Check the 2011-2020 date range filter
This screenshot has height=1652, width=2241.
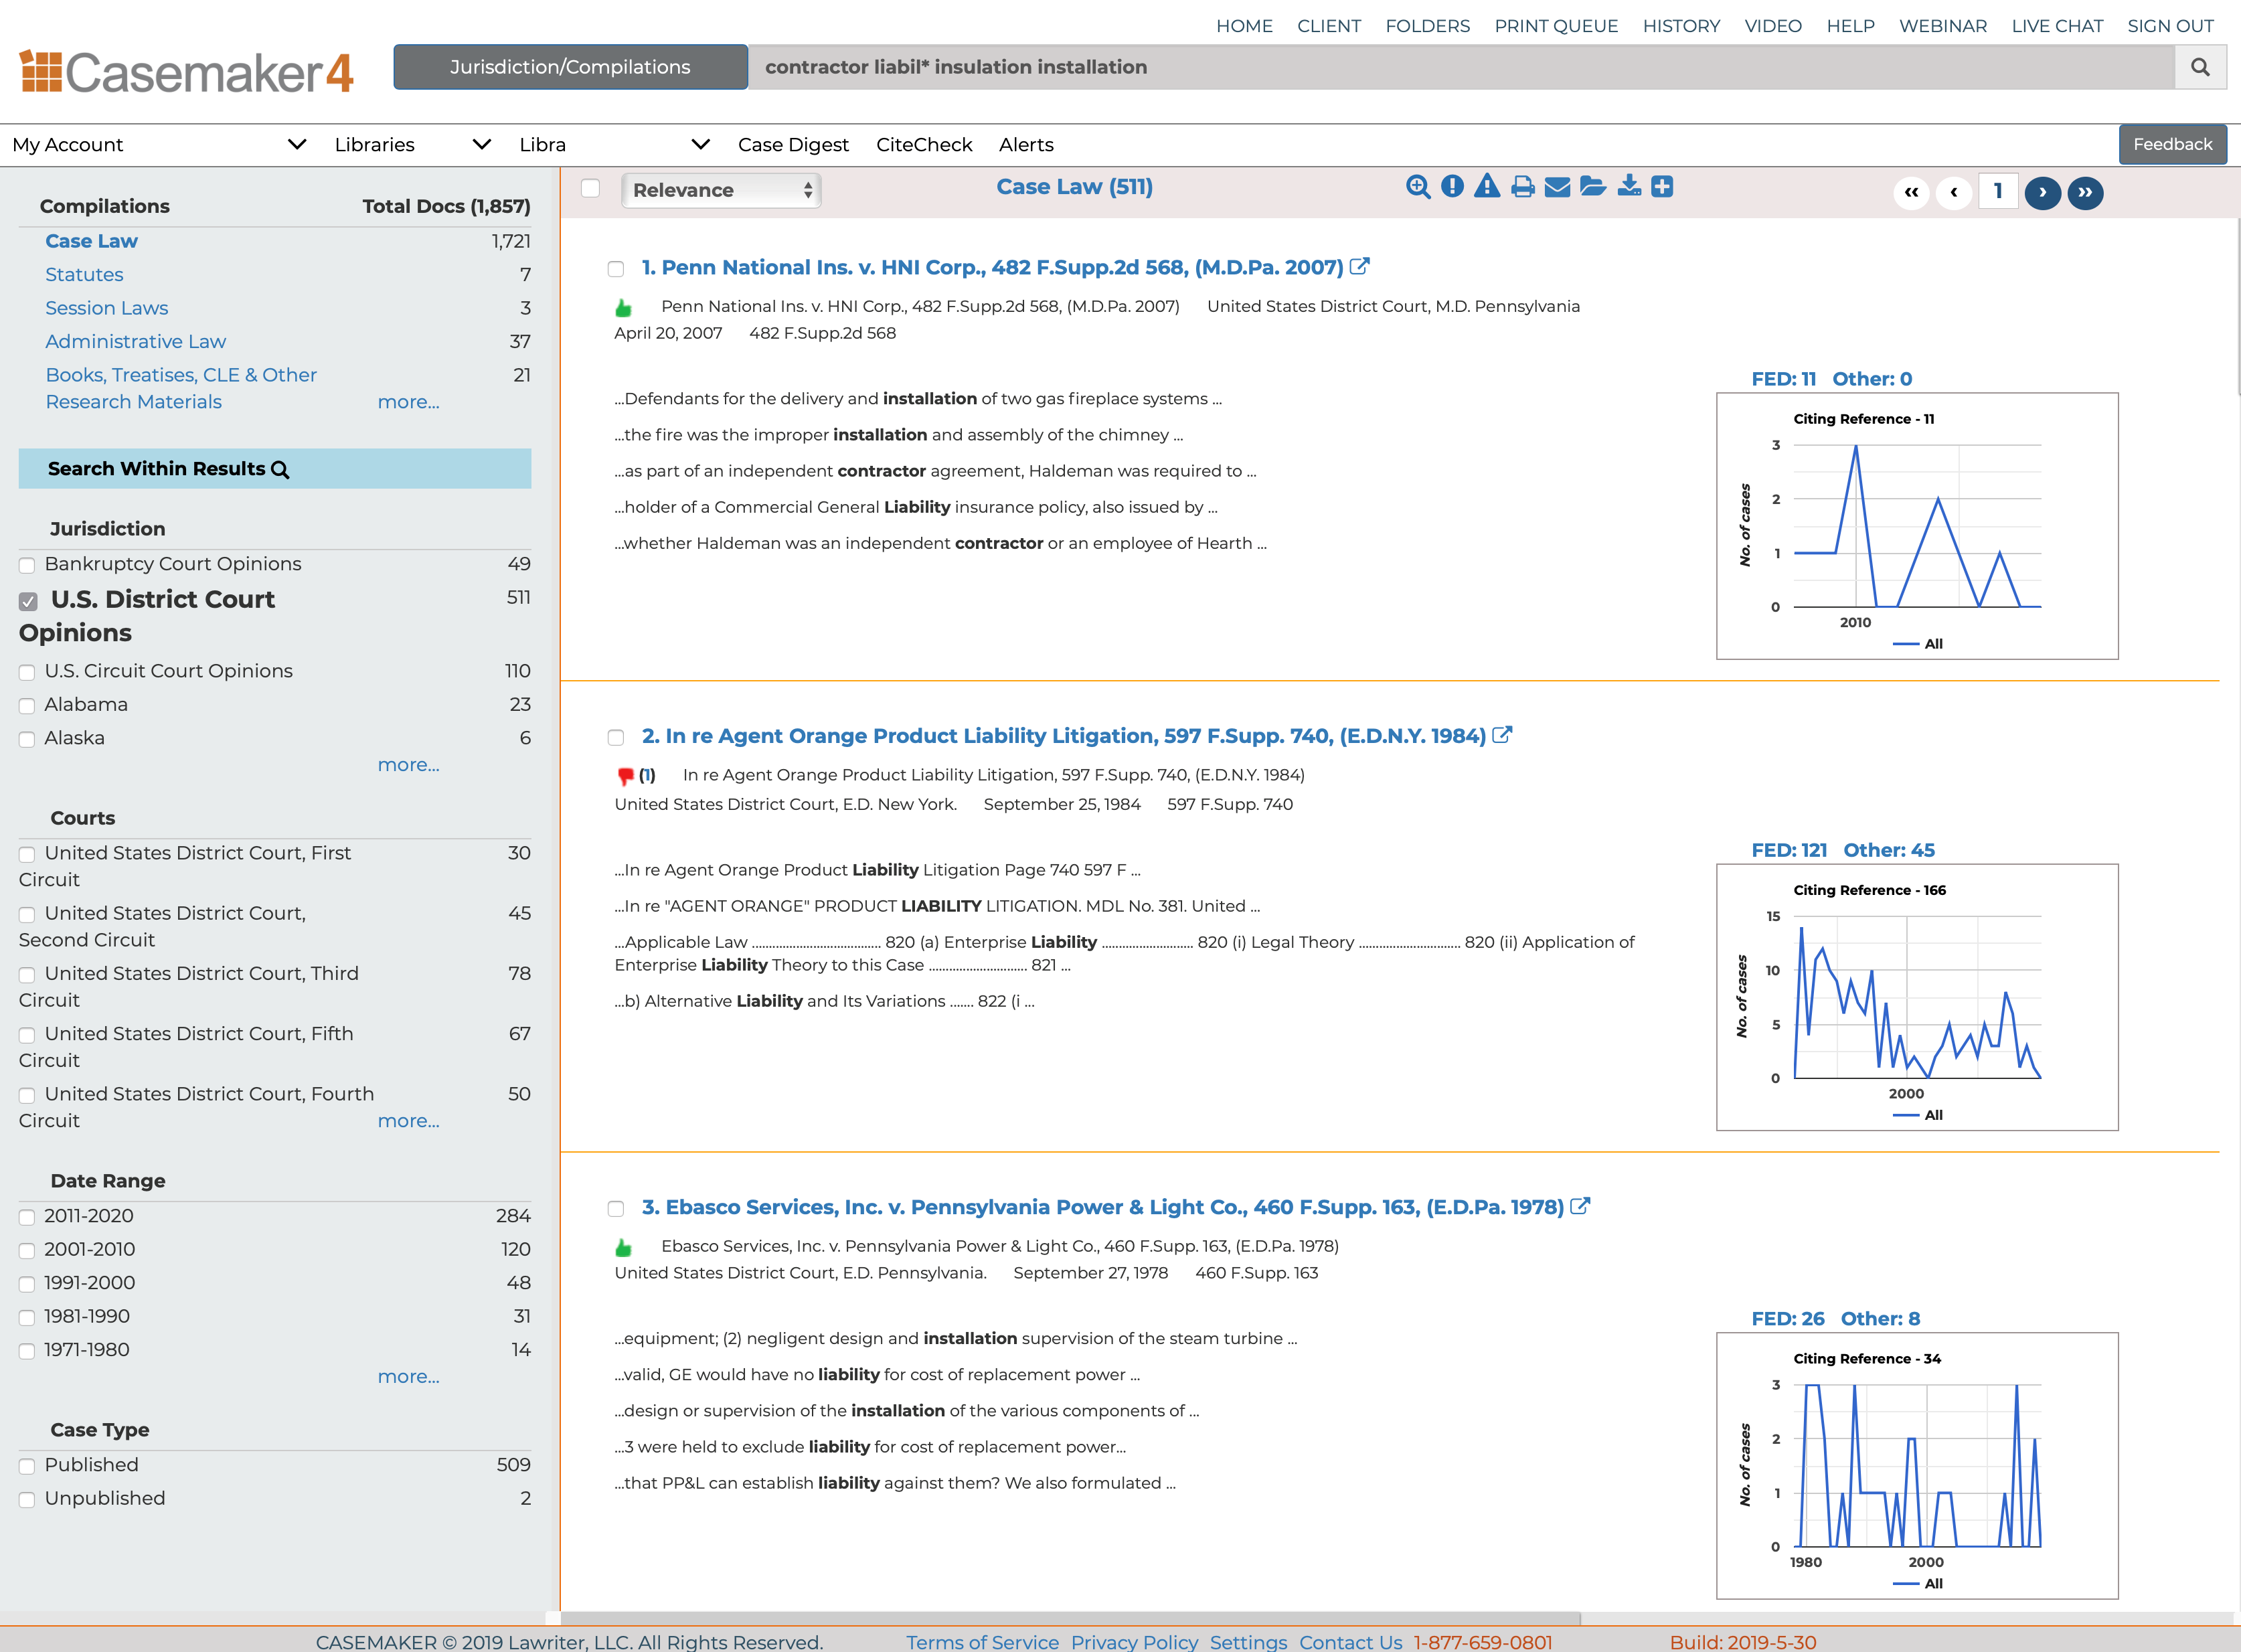click(27, 1218)
